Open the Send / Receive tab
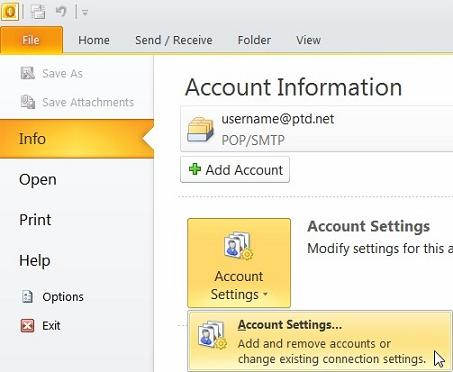Screen dimensions: 453x372 (x=174, y=40)
